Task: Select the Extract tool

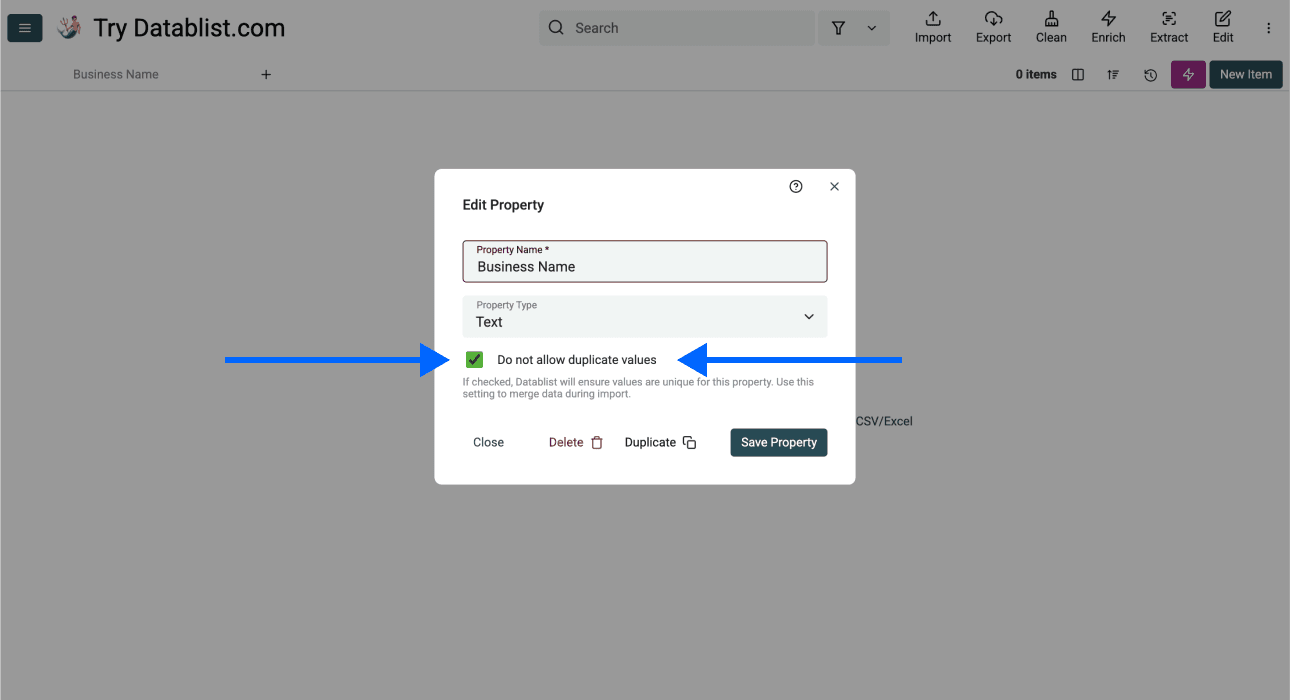Action: (1168, 27)
